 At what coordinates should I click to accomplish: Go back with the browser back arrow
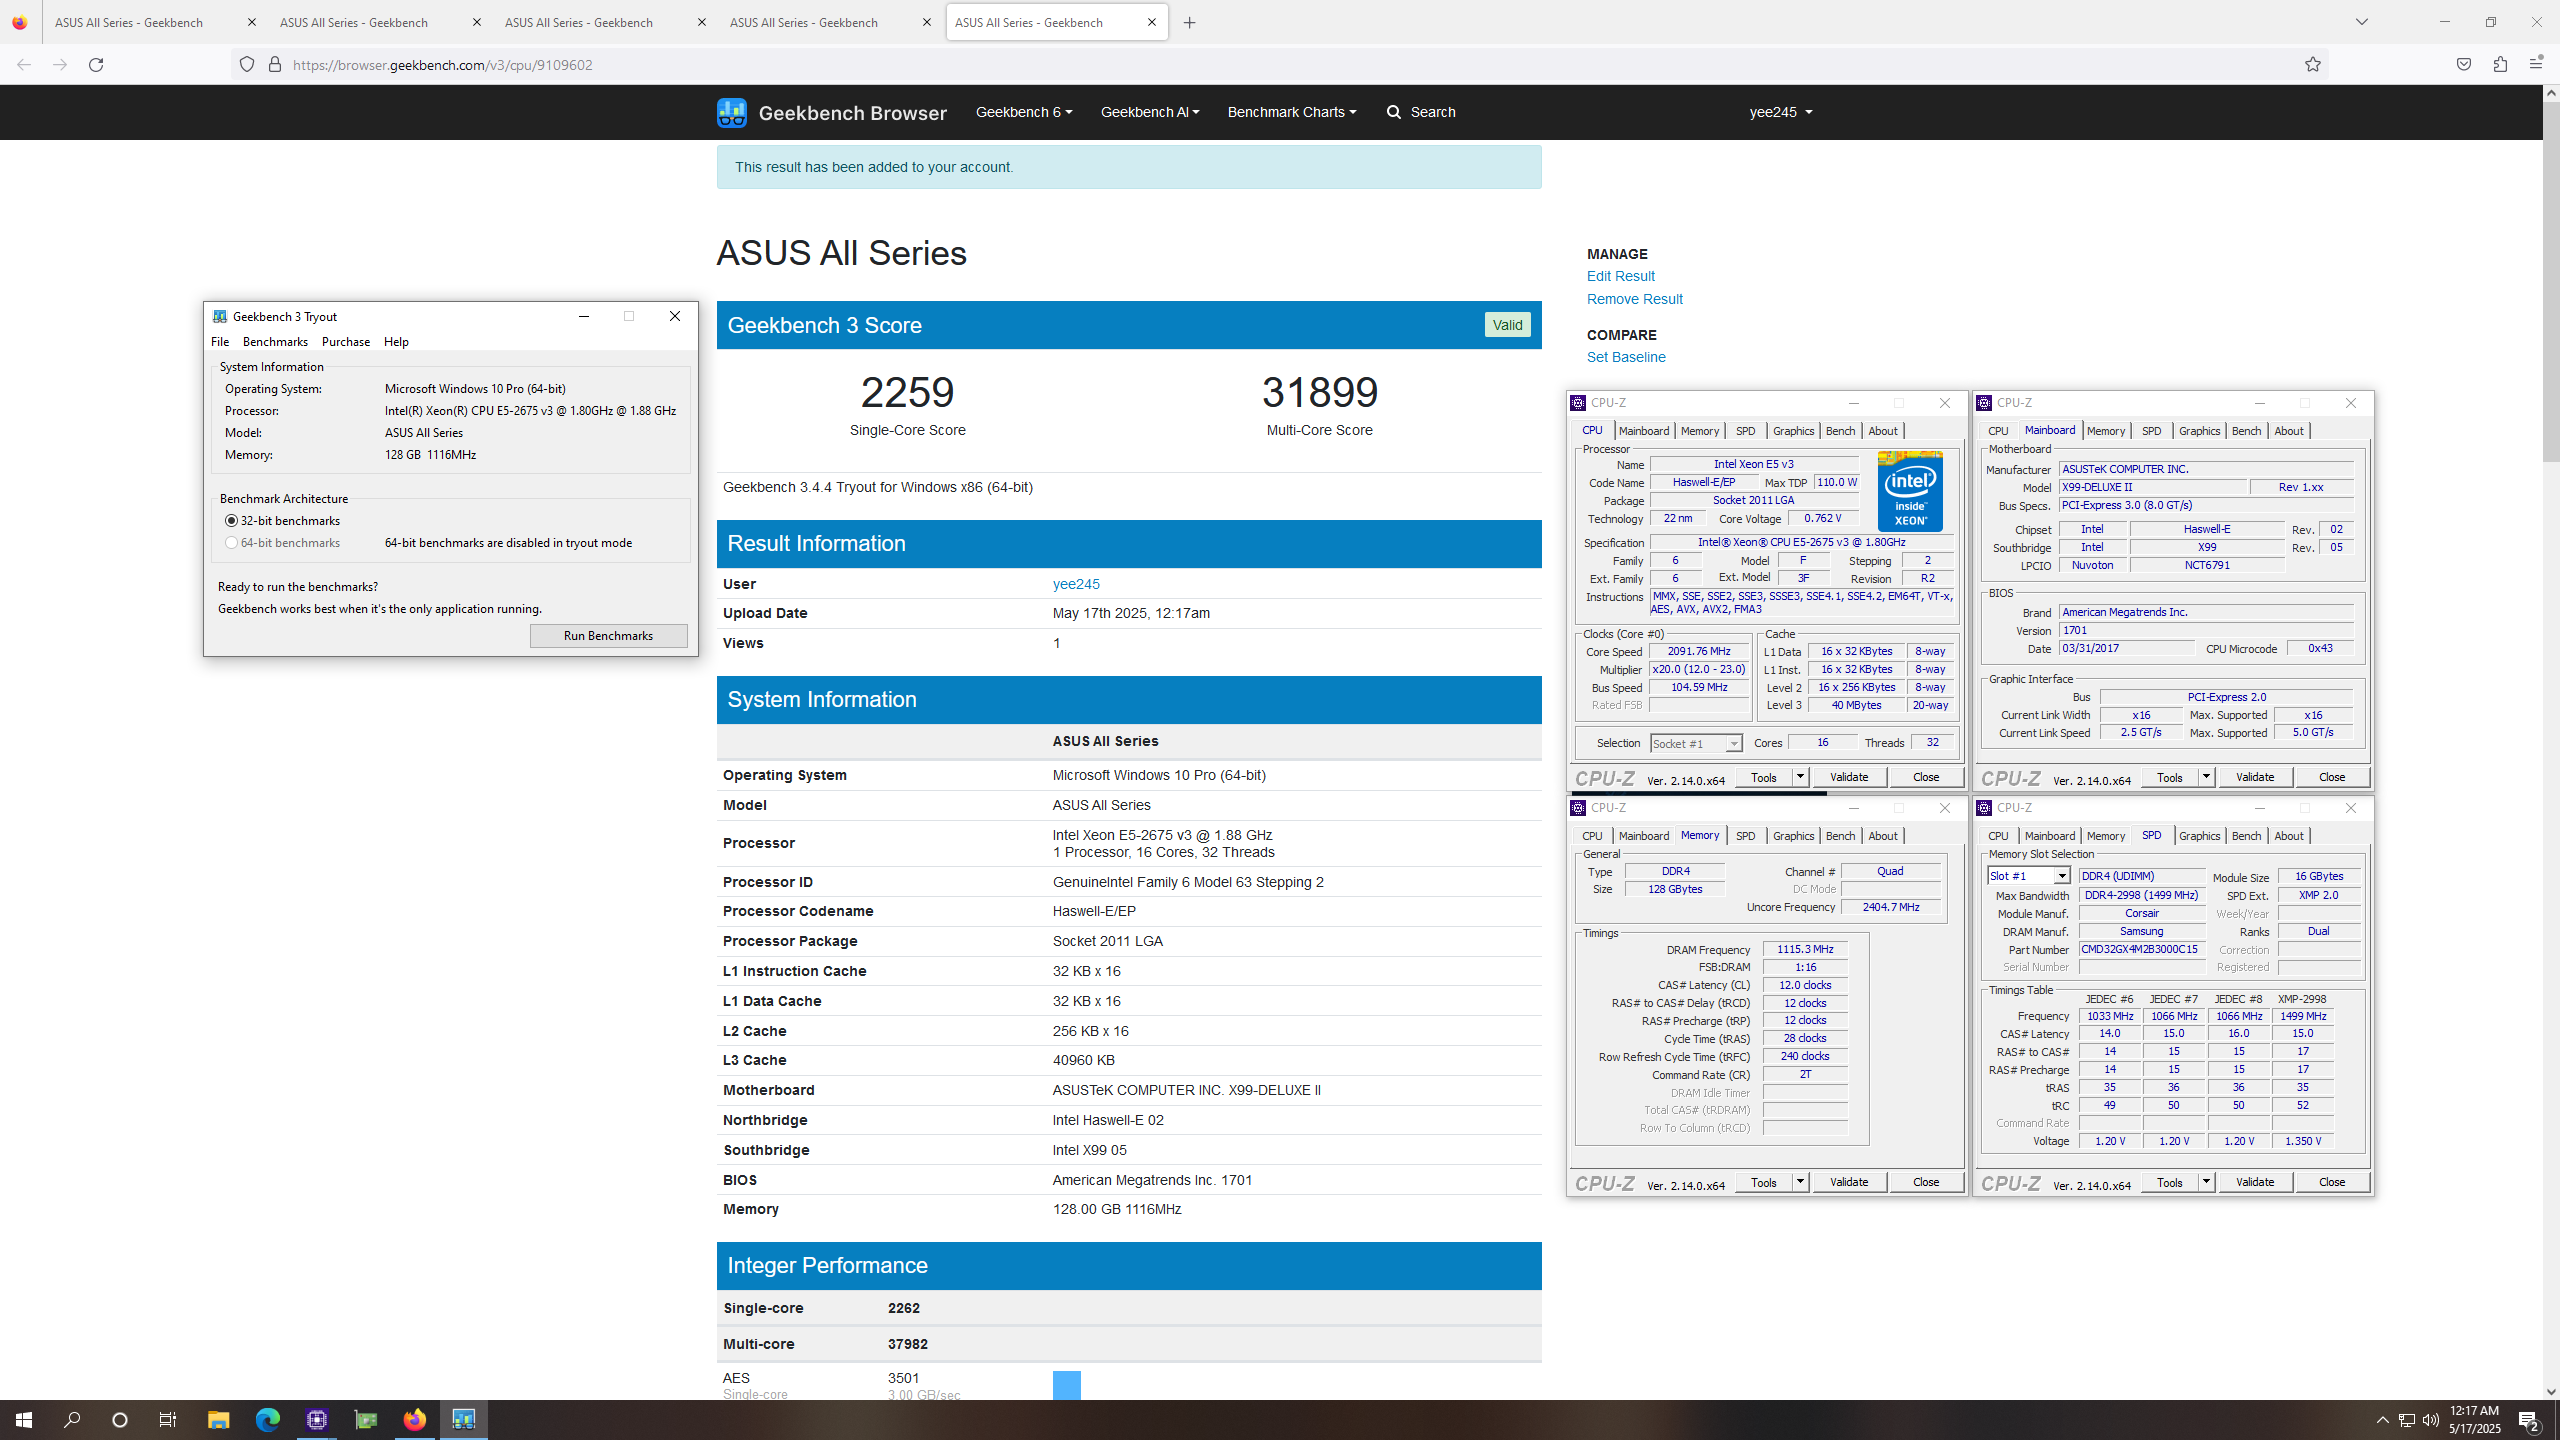coord(24,65)
